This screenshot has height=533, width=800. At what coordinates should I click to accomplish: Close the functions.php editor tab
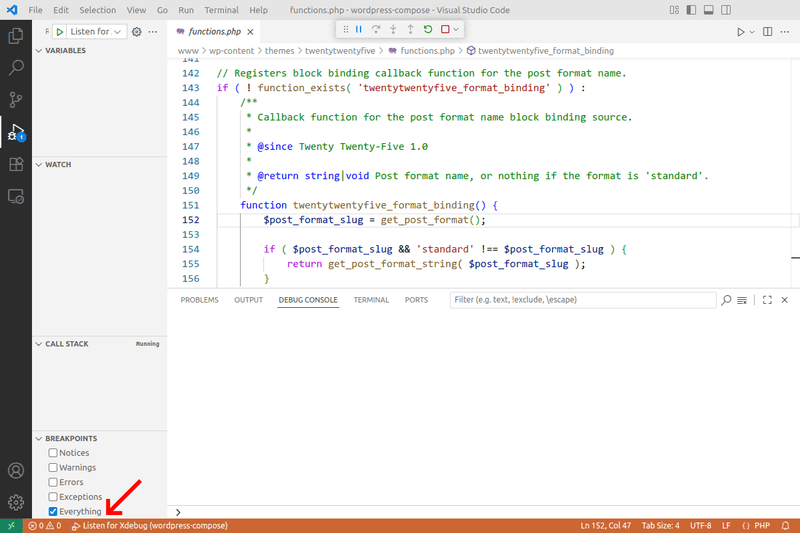click(x=250, y=32)
